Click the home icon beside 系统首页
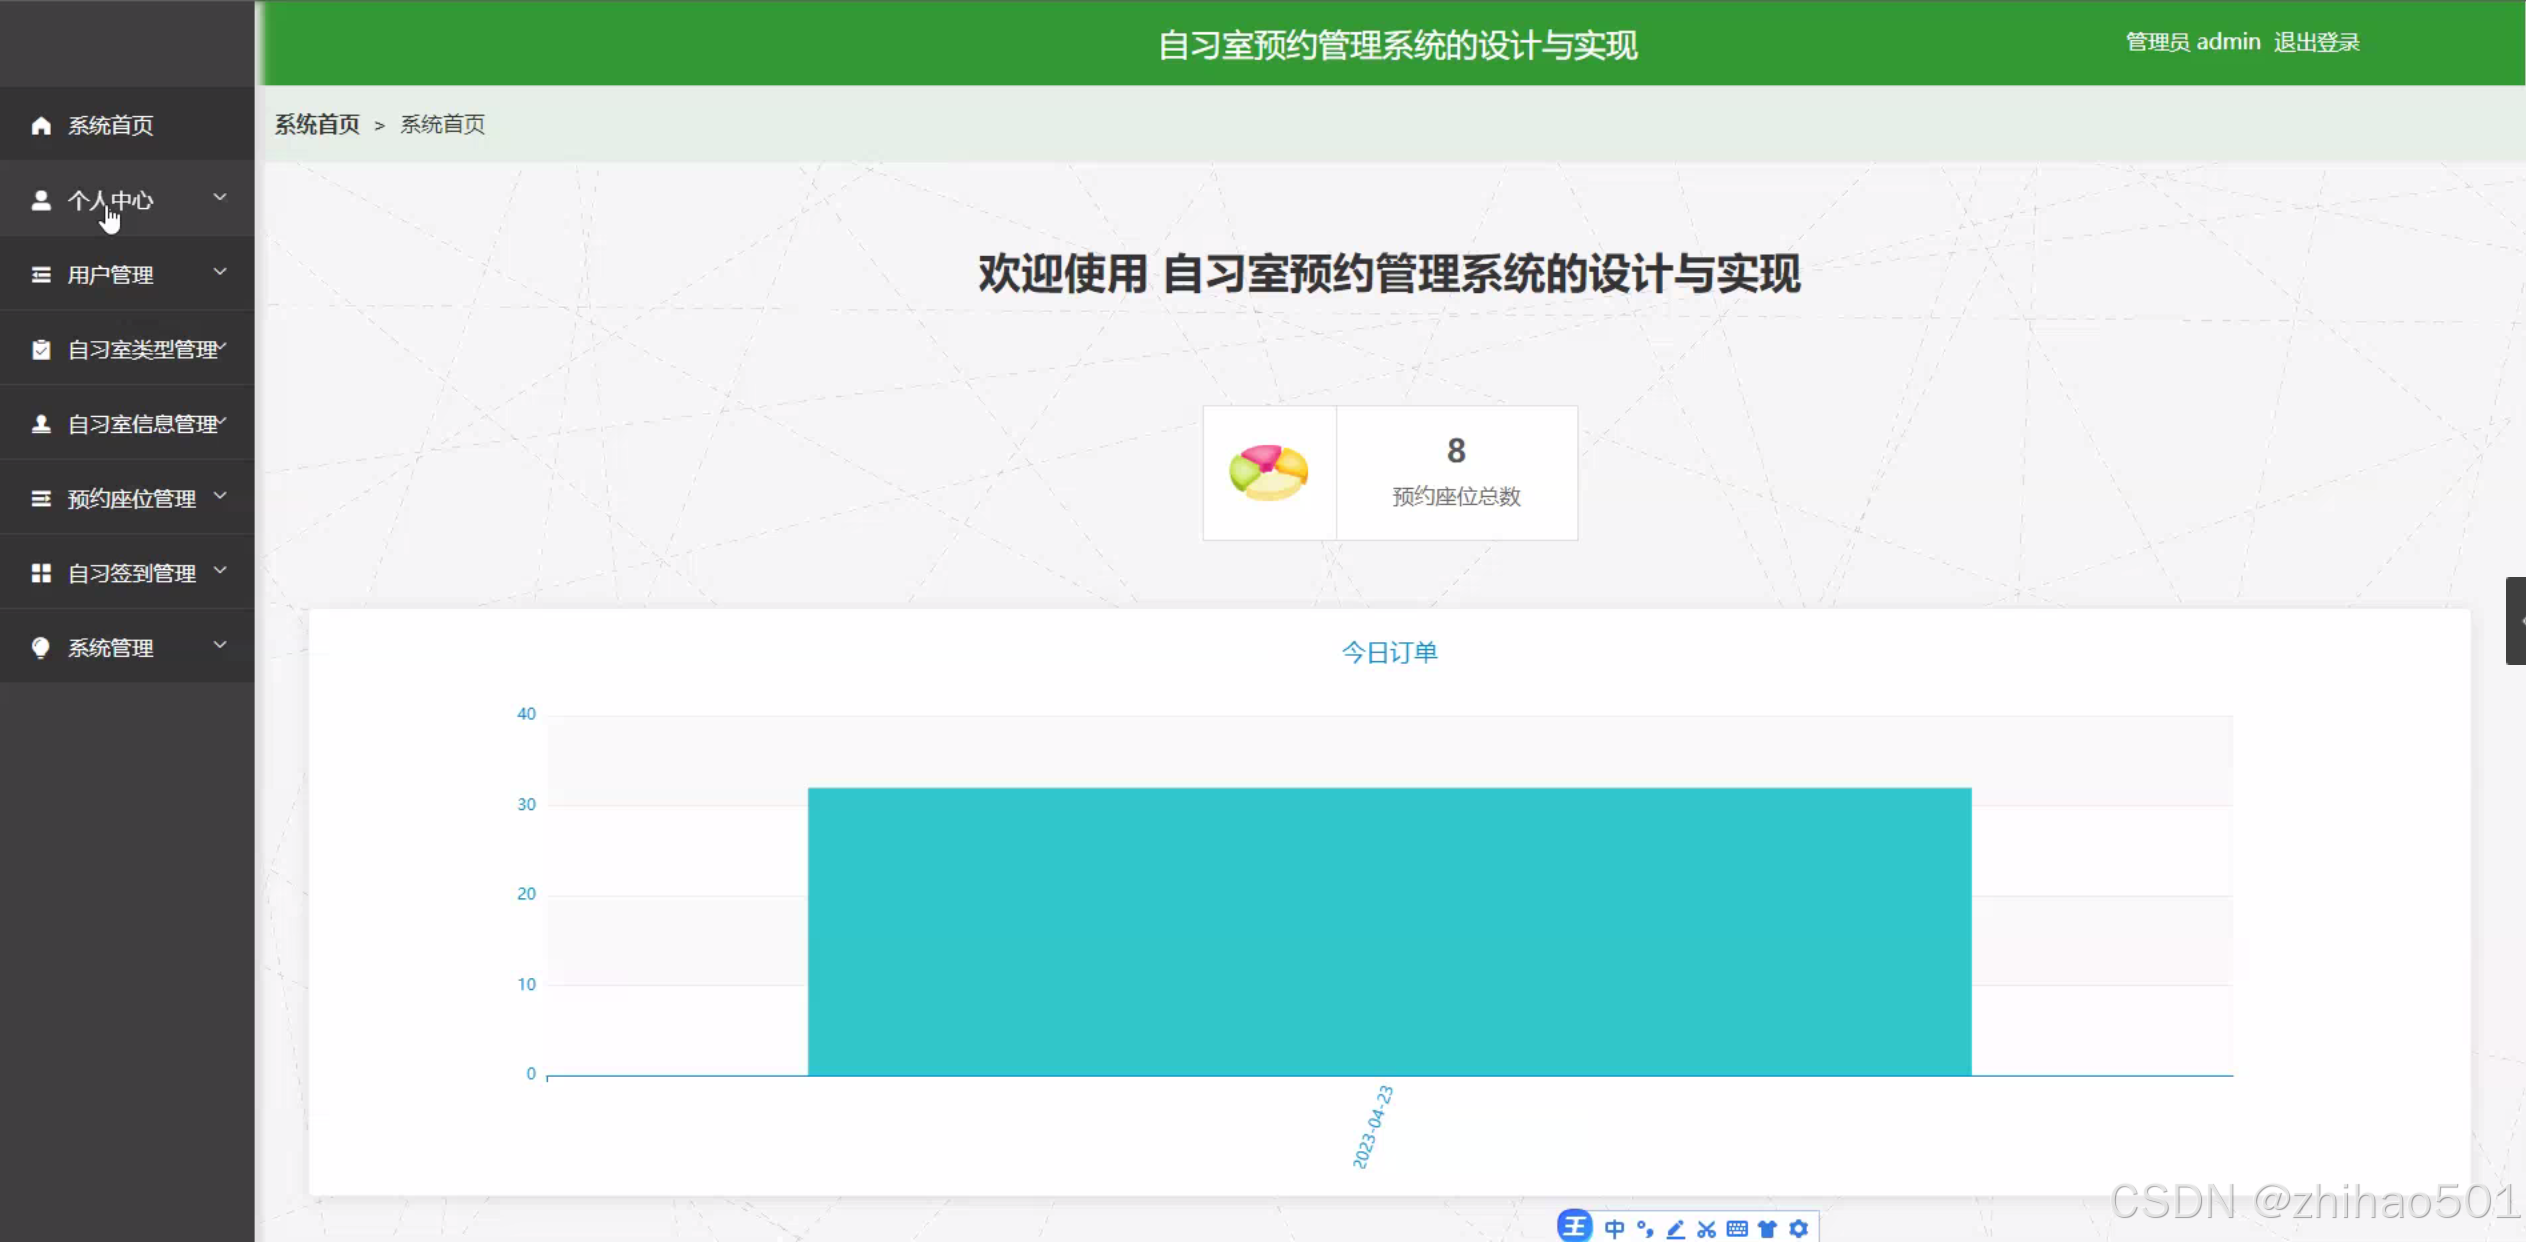The width and height of the screenshot is (2526, 1242). (41, 125)
